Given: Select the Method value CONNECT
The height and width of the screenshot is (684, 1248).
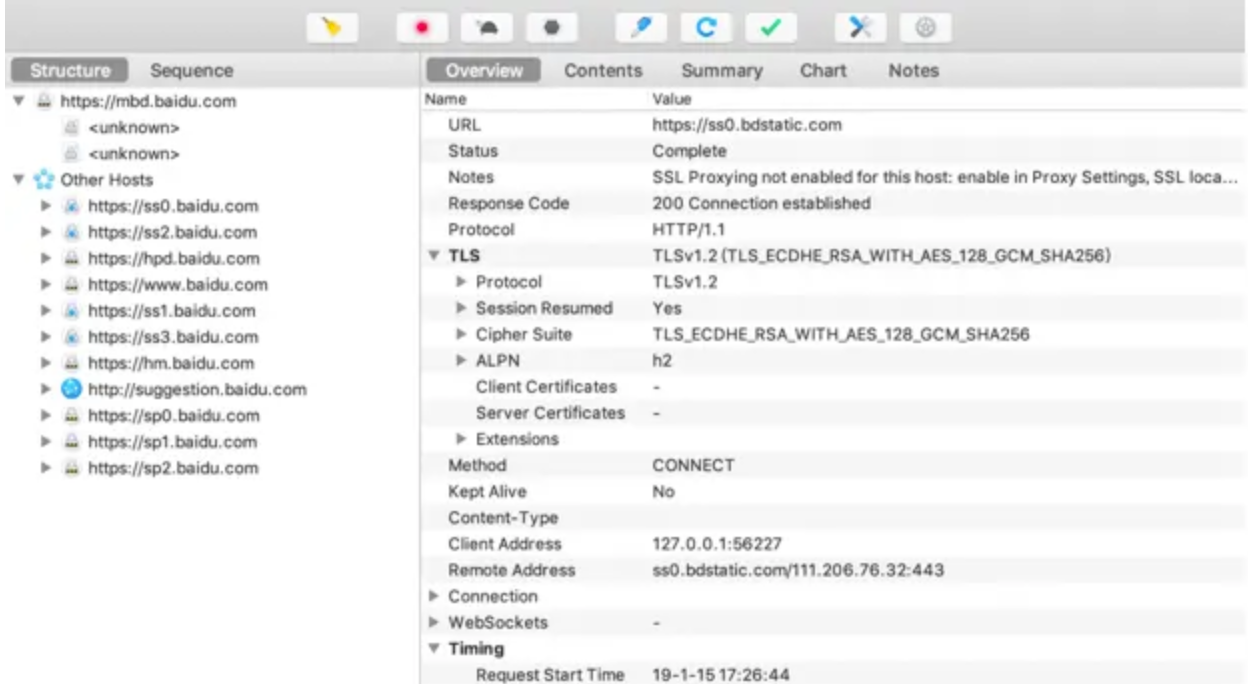Looking at the screenshot, I should pos(693,465).
